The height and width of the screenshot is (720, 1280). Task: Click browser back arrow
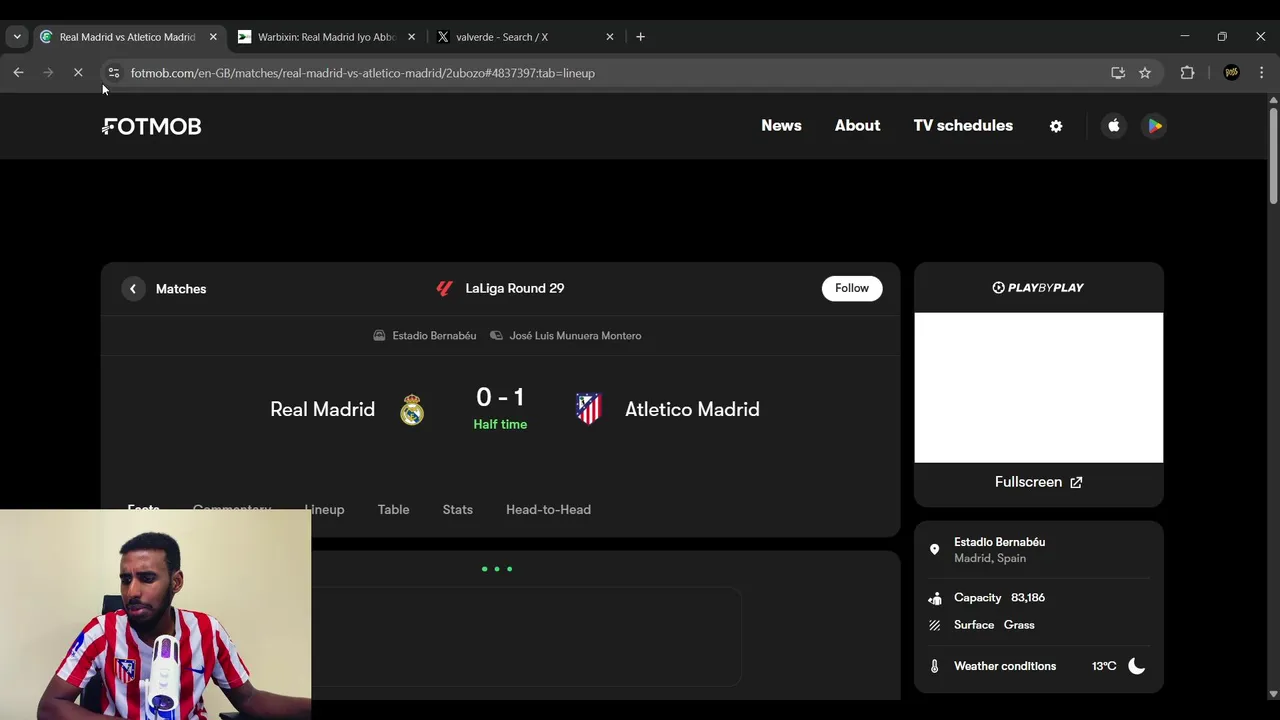tap(18, 73)
